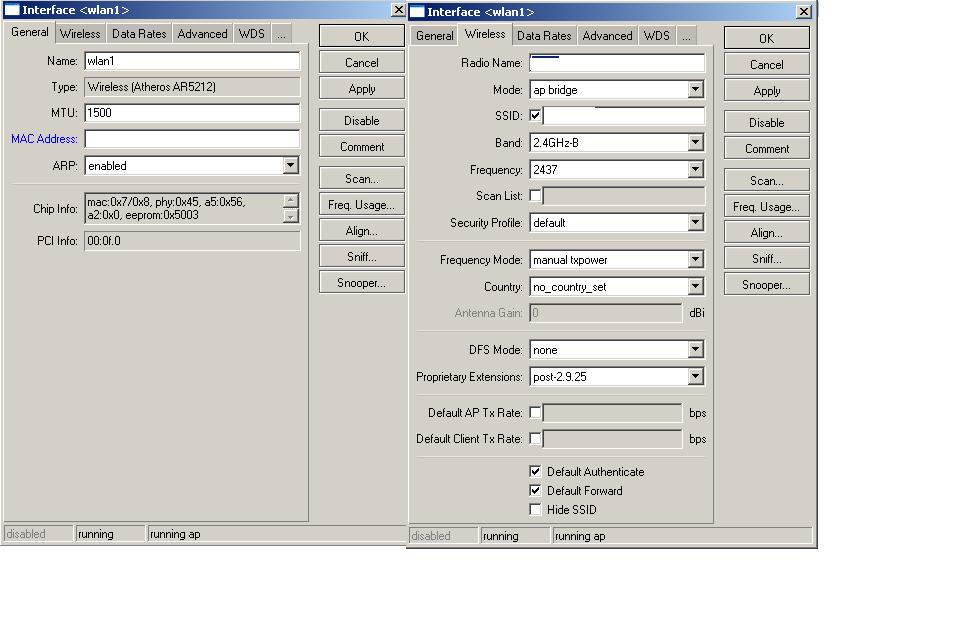Open Data Rates tab in left window
This screenshot has height=626, width=962.
pos(139,34)
